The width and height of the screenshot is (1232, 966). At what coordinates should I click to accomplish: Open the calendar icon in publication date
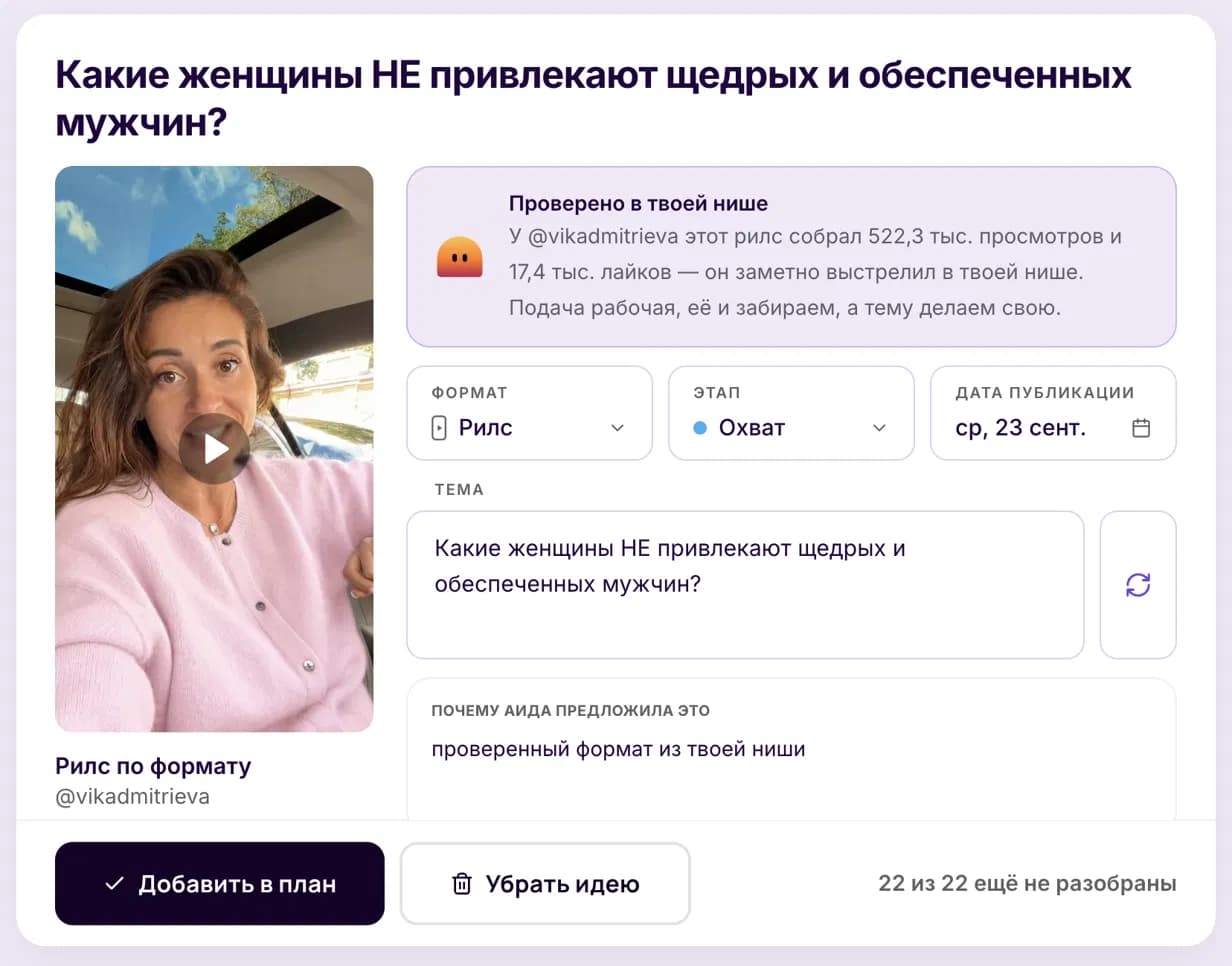tap(1141, 428)
